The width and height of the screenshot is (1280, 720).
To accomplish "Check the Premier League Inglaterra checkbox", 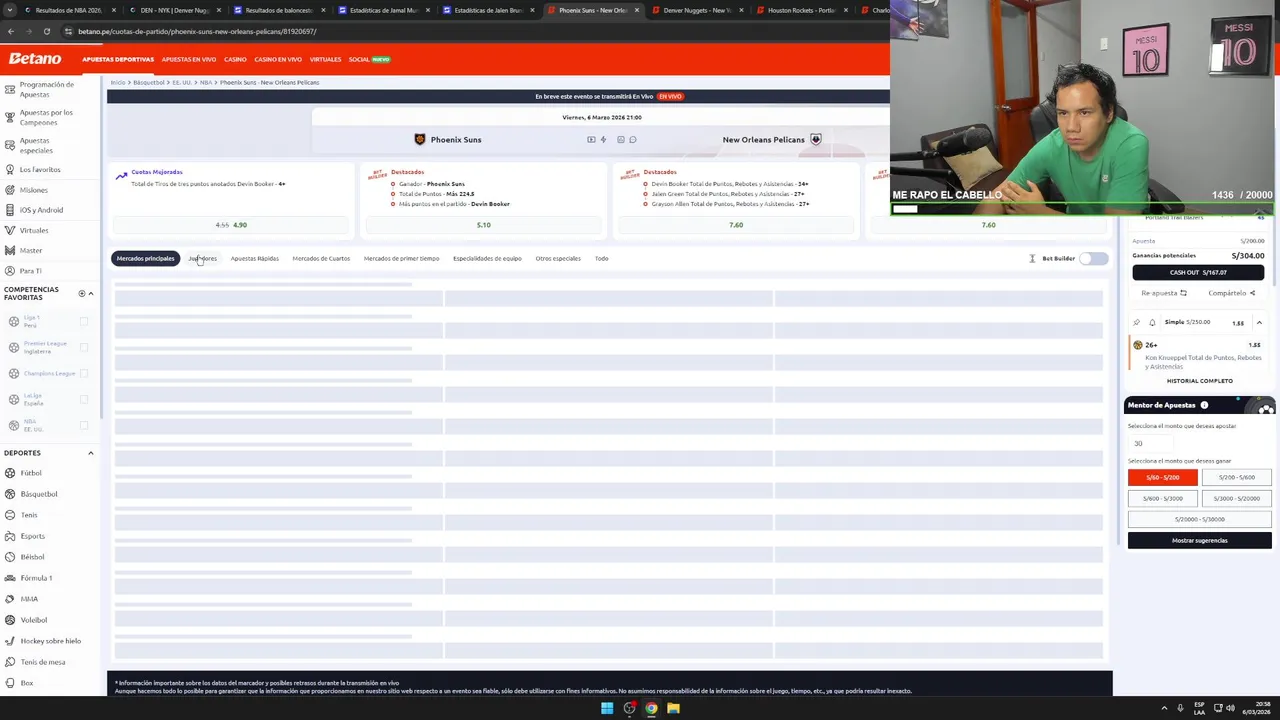I will (84, 348).
